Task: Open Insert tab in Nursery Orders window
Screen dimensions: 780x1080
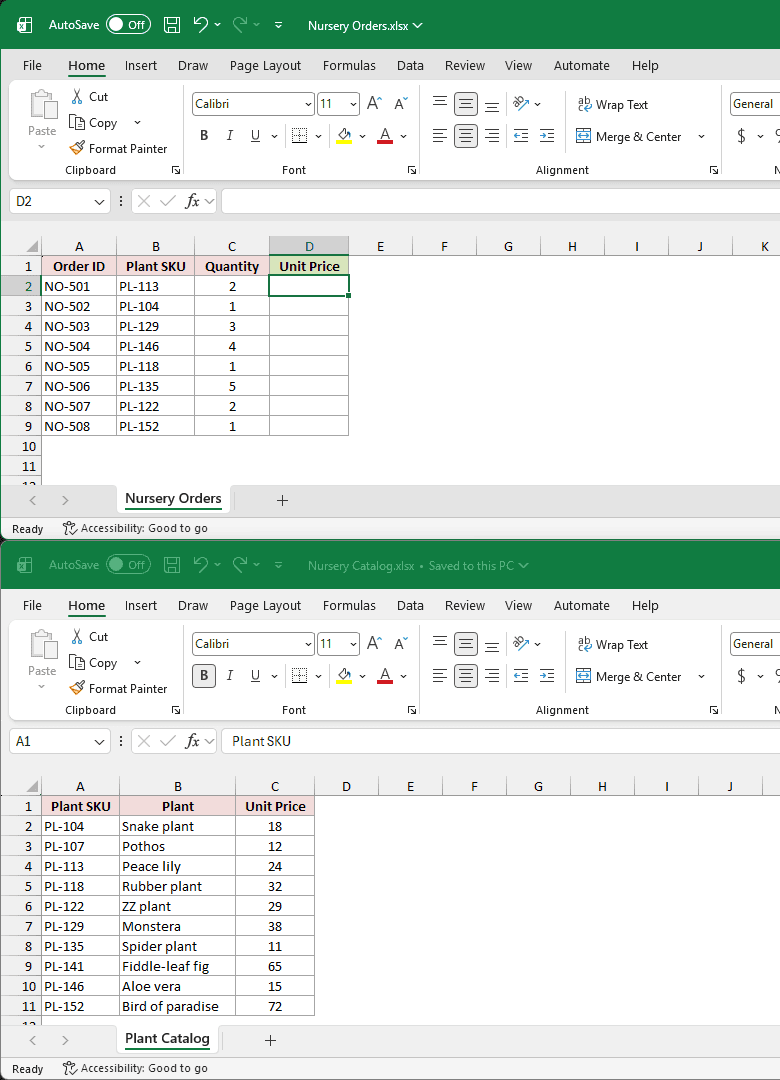Action: (141, 65)
